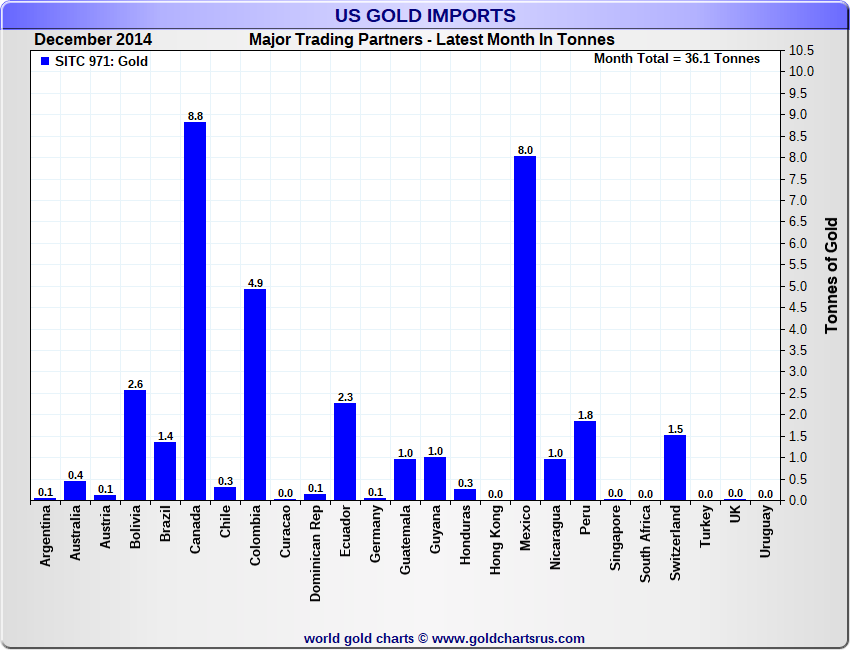Screen dimensions: 850x650
Task: Click the Chile axis label
Action: [225, 522]
